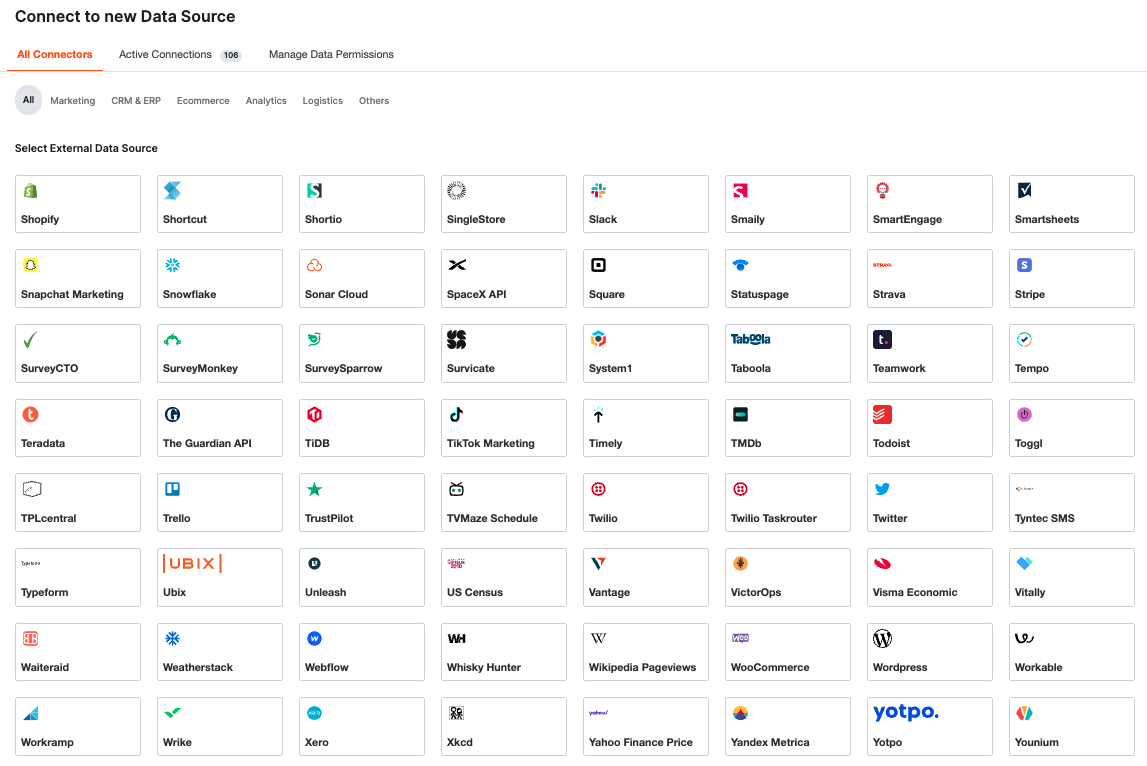Image resolution: width=1147 pixels, height=766 pixels.
Task: Select the Shortcut connector icon
Action: tap(172, 191)
